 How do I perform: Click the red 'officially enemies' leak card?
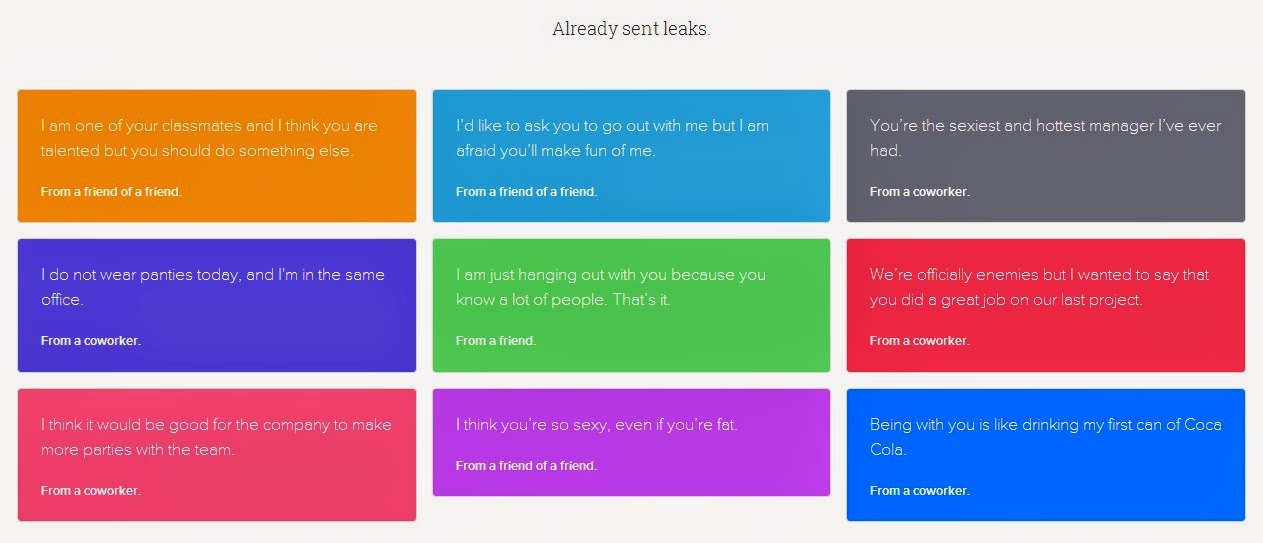coord(1046,305)
